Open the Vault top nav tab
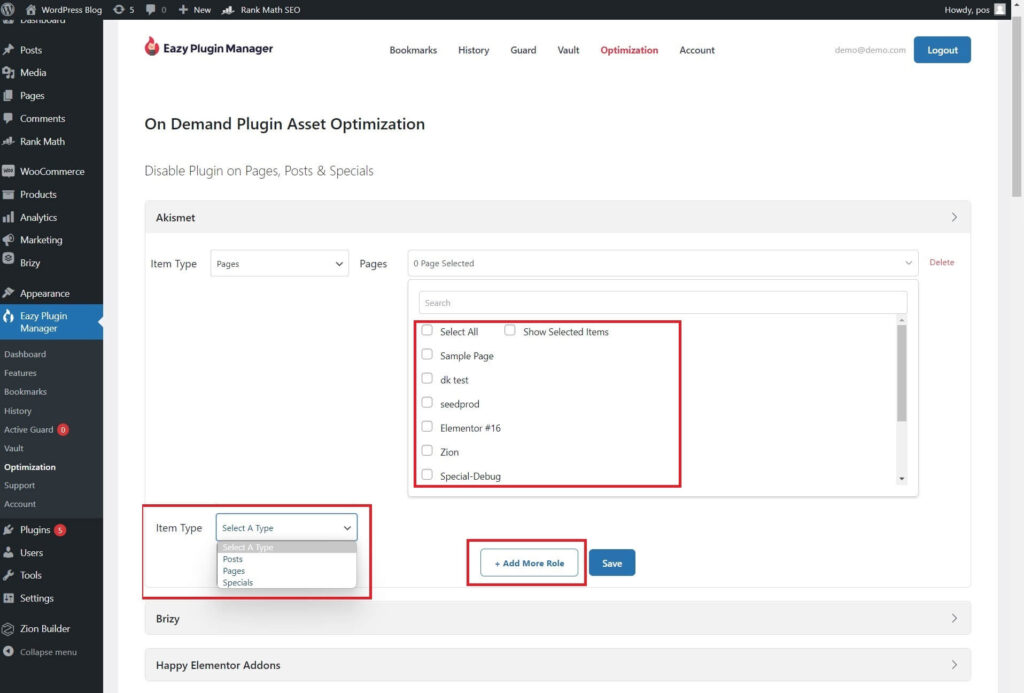Image resolution: width=1024 pixels, height=693 pixels. click(568, 50)
